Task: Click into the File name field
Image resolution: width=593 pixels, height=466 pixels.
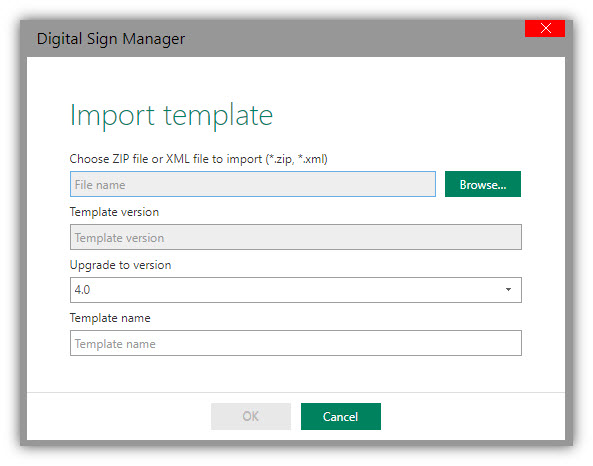Action: pos(253,184)
